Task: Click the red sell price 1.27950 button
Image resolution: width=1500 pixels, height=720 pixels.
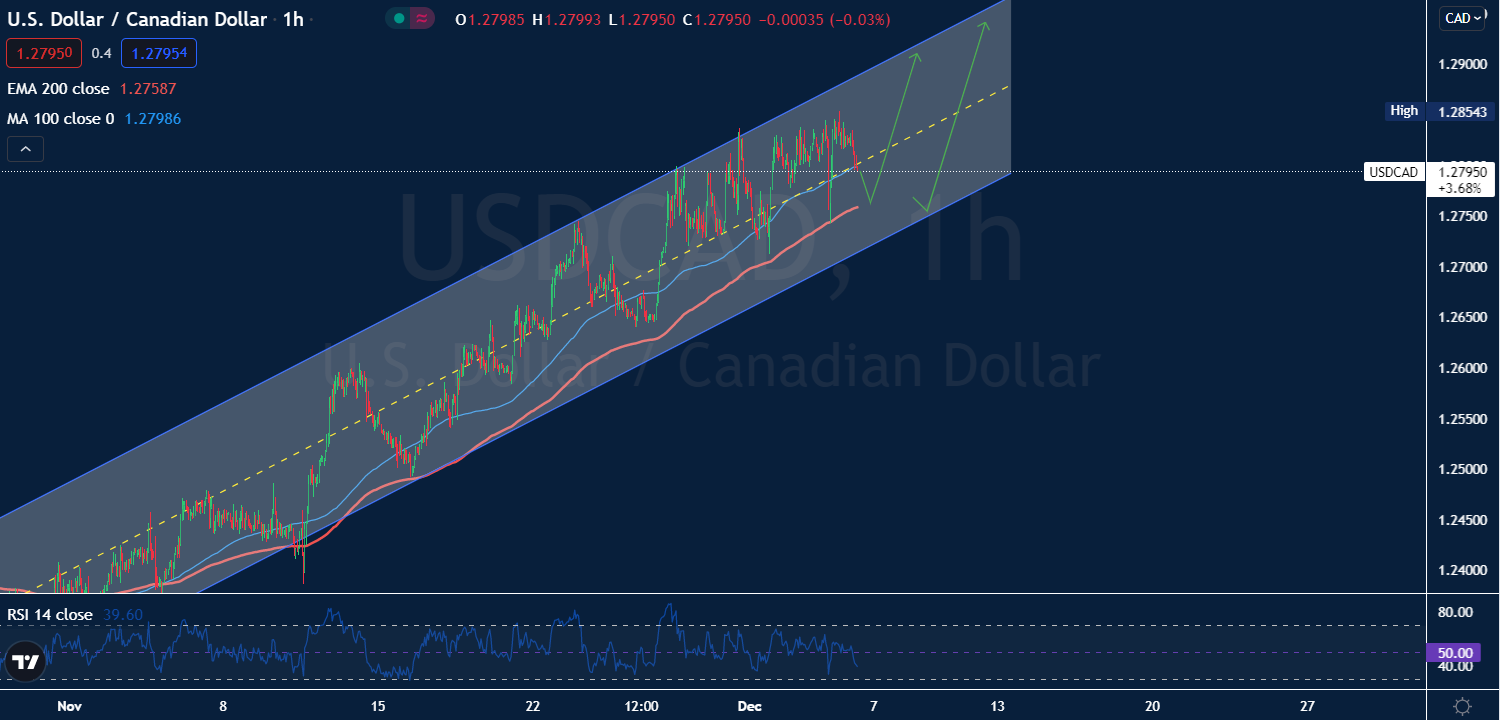Action: pos(44,53)
